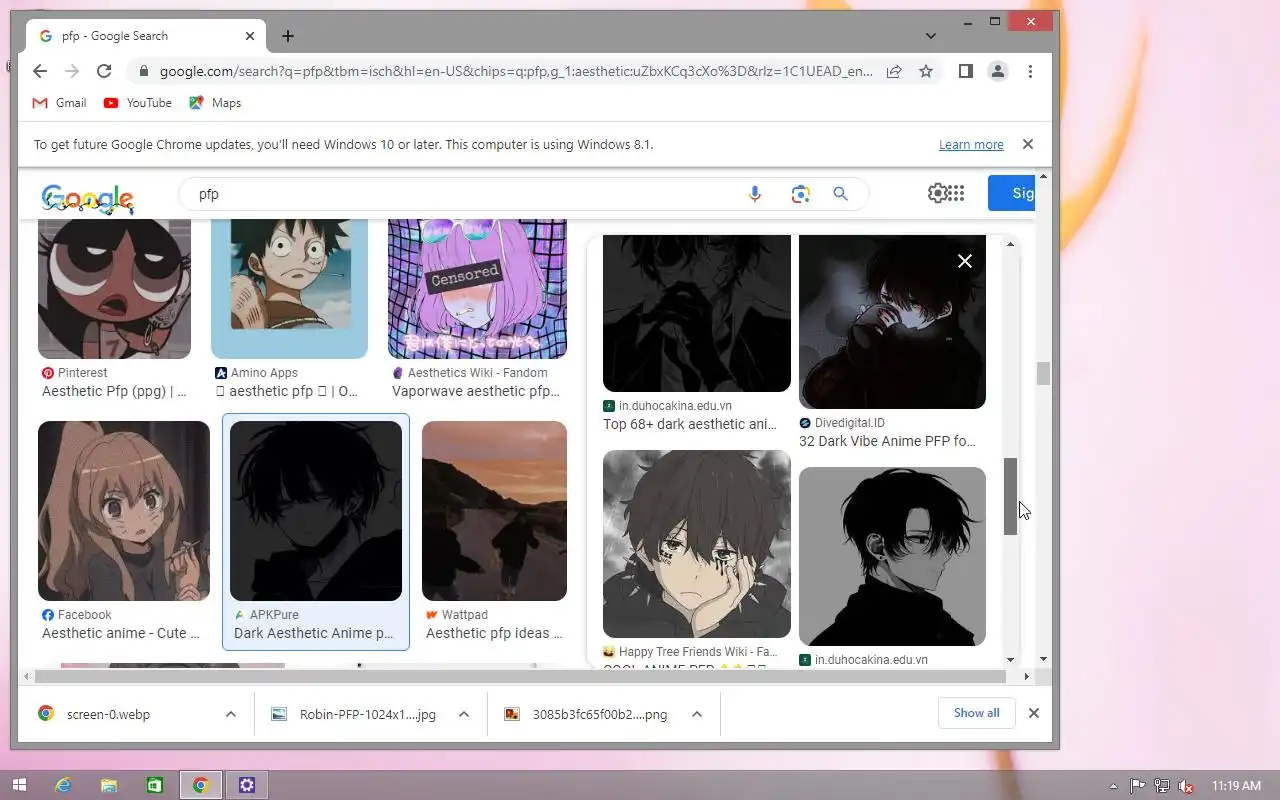Open the YouTube bookmark
The width and height of the screenshot is (1280, 800).
(x=137, y=103)
